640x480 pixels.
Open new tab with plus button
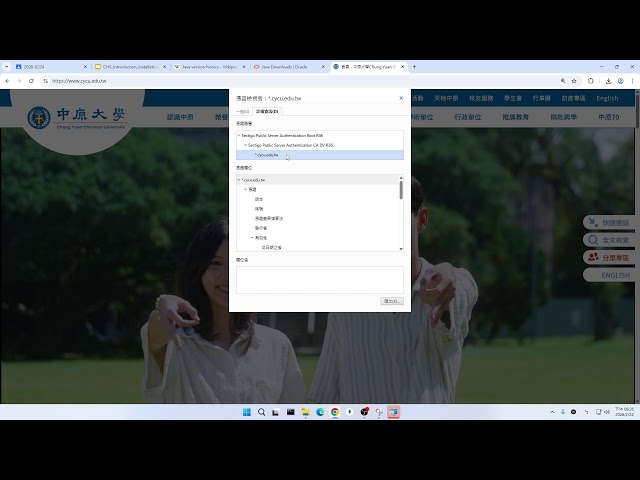[x=415, y=67]
